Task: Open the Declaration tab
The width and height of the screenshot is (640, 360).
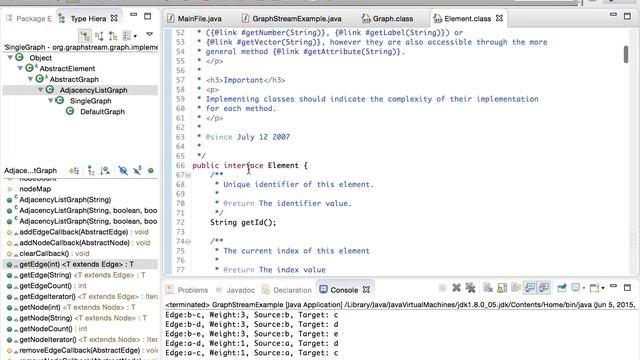Action: click(x=287, y=290)
